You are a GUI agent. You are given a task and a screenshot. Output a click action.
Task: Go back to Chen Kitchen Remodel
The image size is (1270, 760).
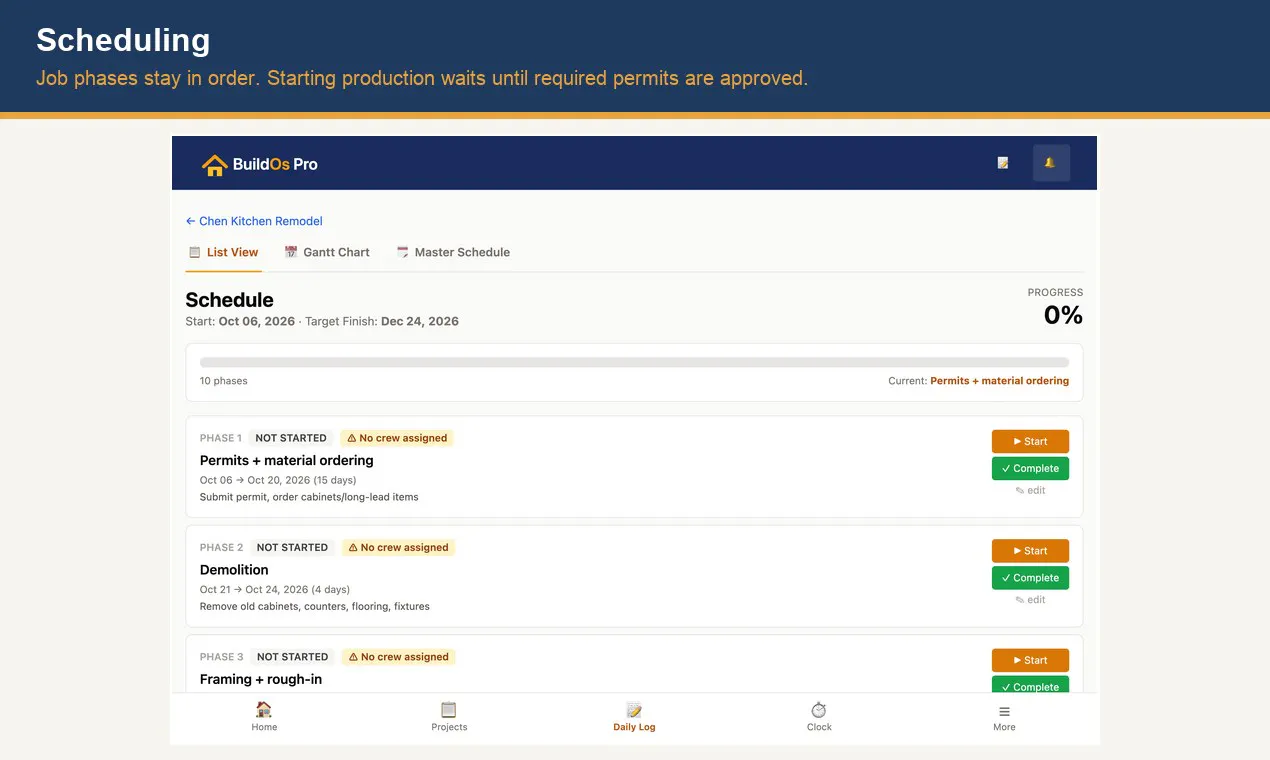254,221
